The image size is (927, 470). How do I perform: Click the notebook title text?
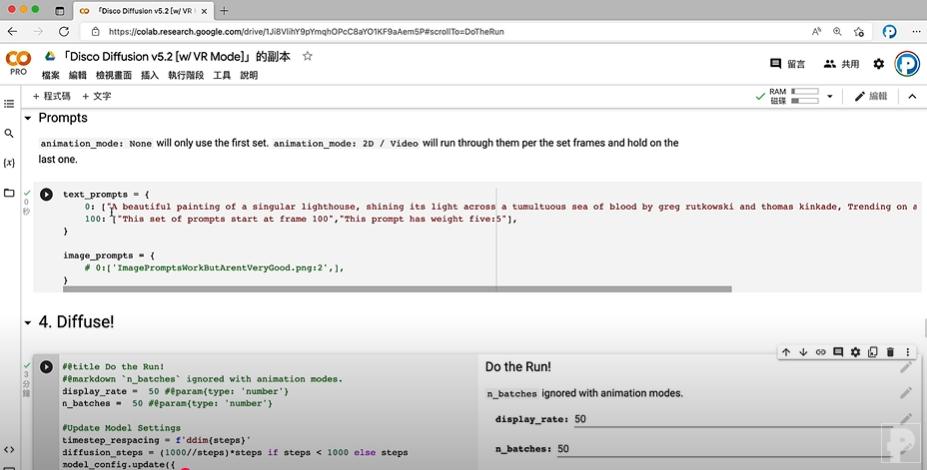pos(177,57)
